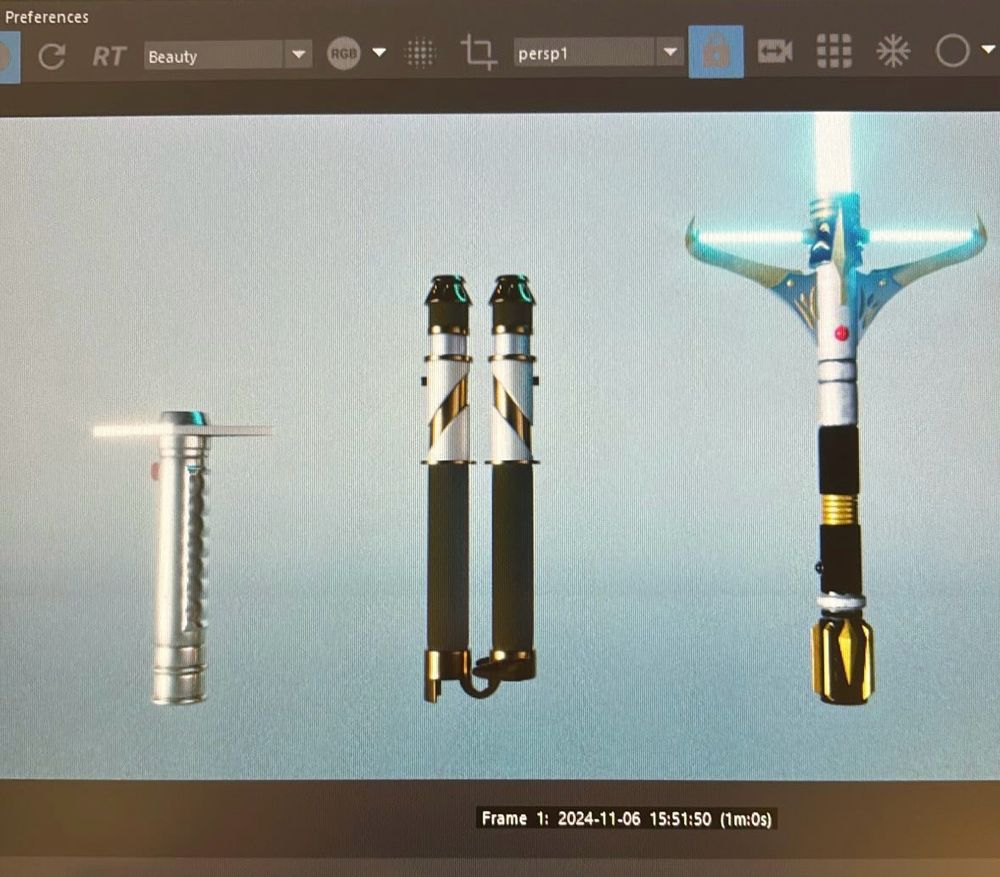This screenshot has height=877, width=1000.
Task: Open the Beauty AOV dropdown
Action: click(228, 55)
